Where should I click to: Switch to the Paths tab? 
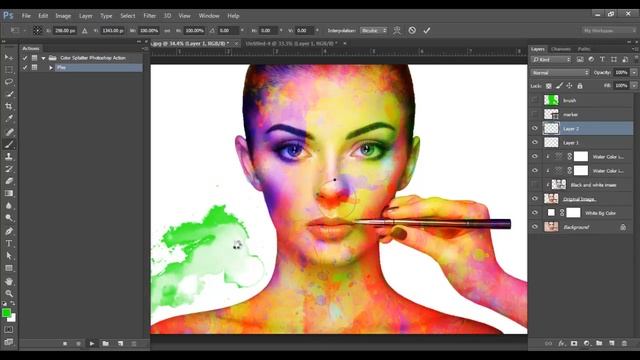(584, 49)
